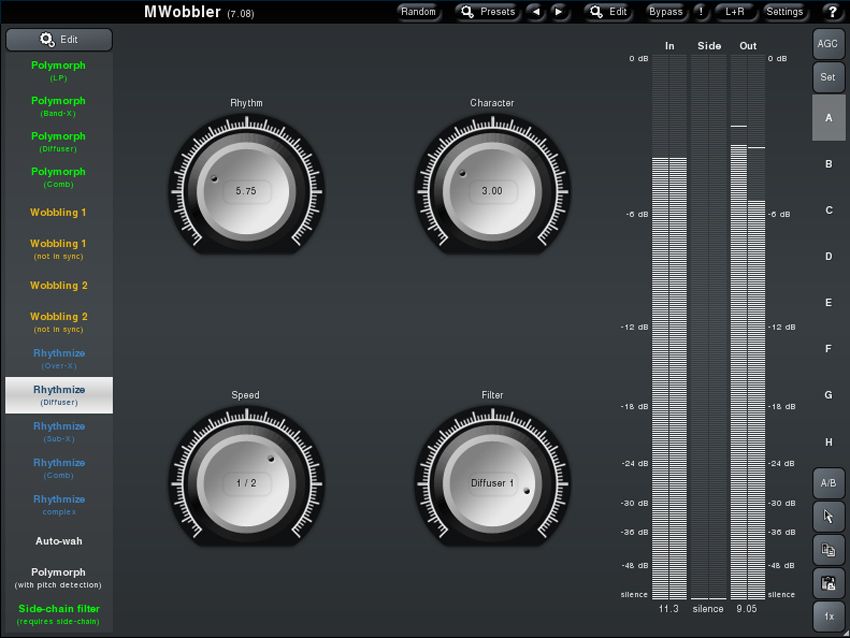Click the Random button
This screenshot has width=850, height=638.
(x=418, y=12)
